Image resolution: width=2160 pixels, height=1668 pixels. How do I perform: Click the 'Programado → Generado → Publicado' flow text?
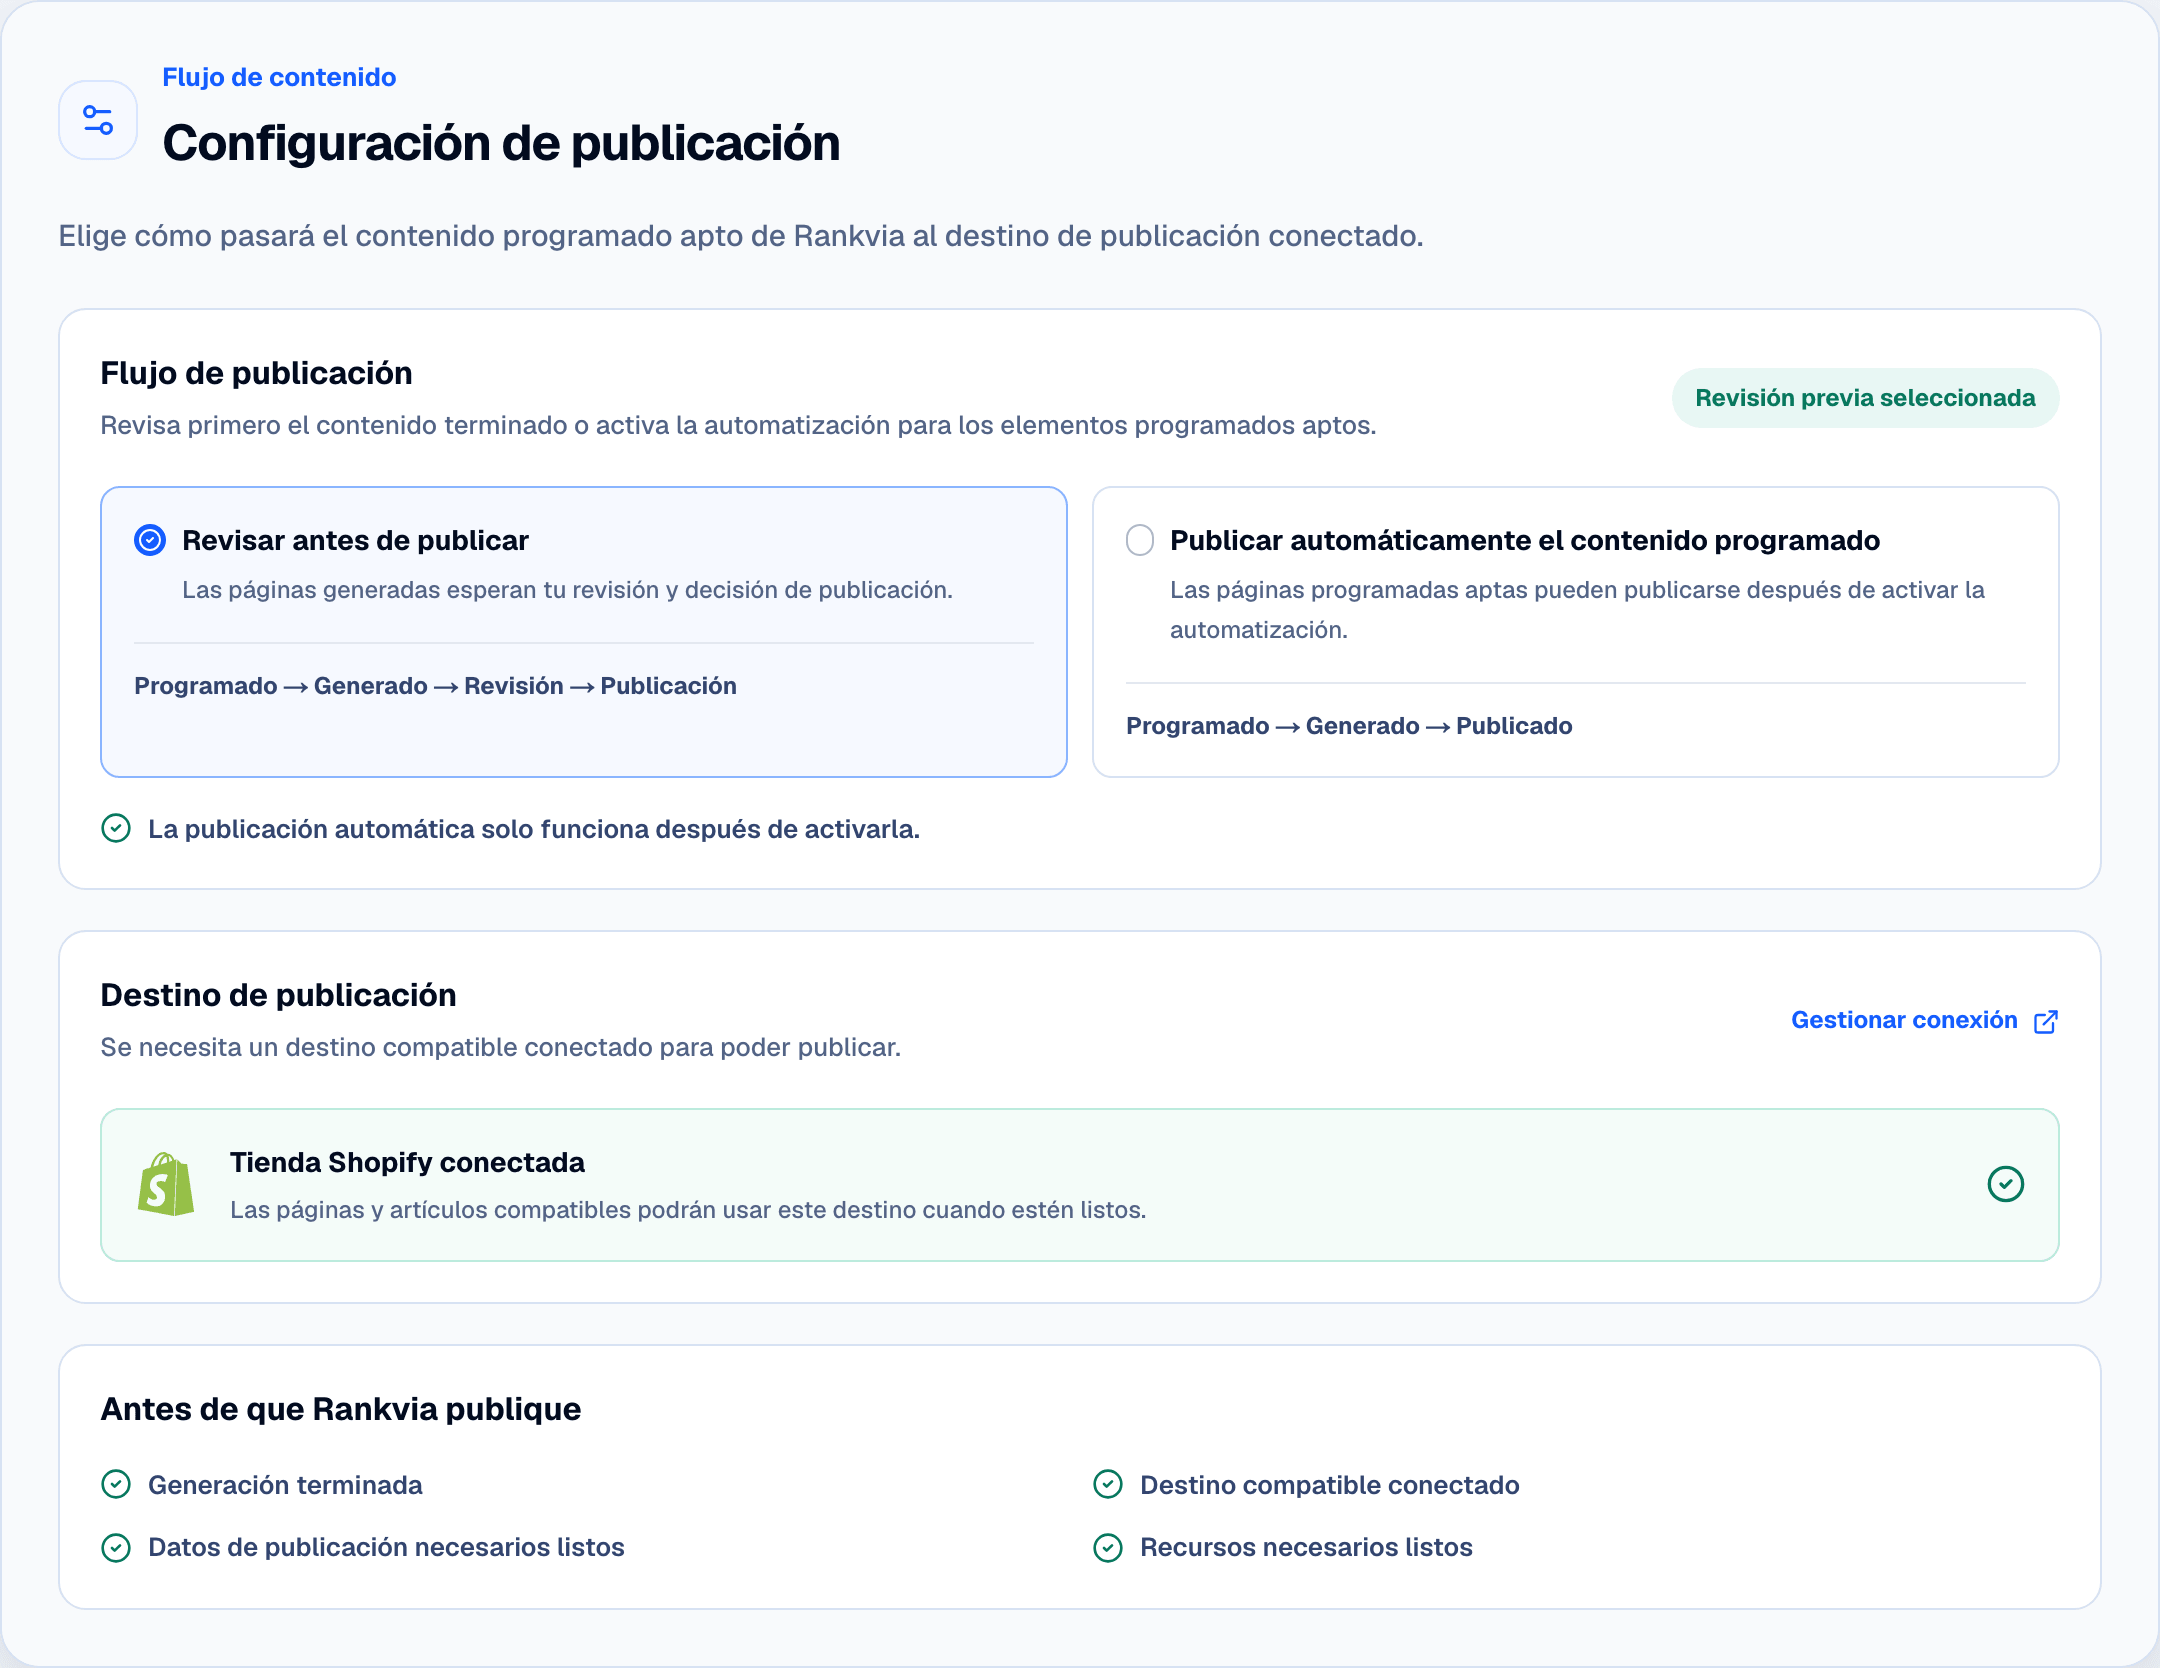tap(1349, 726)
